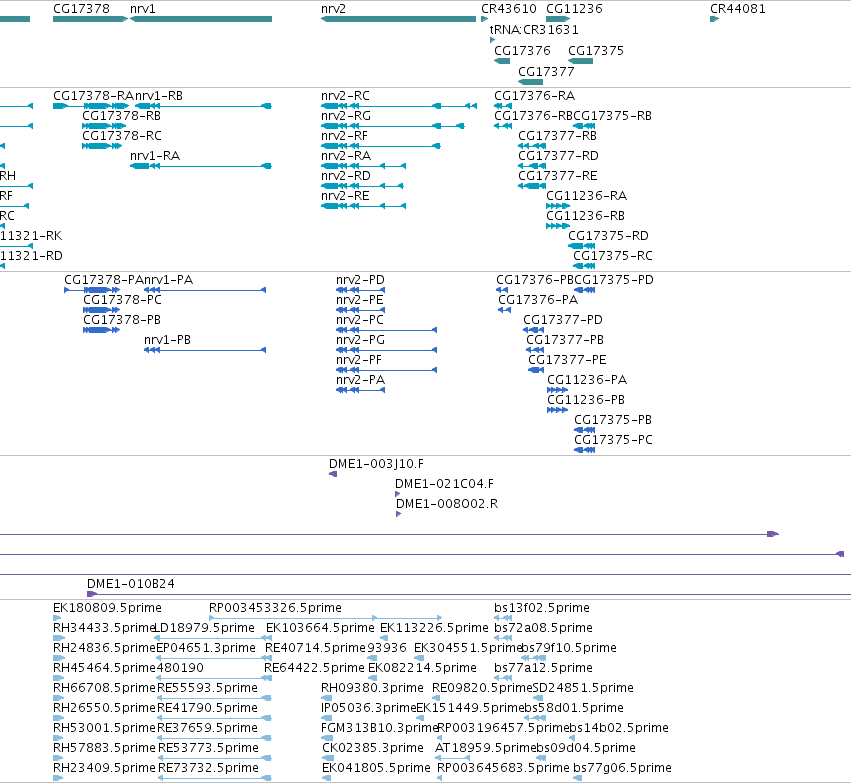
Task: Click the CR44081 gene label
Action: tap(738, 9)
